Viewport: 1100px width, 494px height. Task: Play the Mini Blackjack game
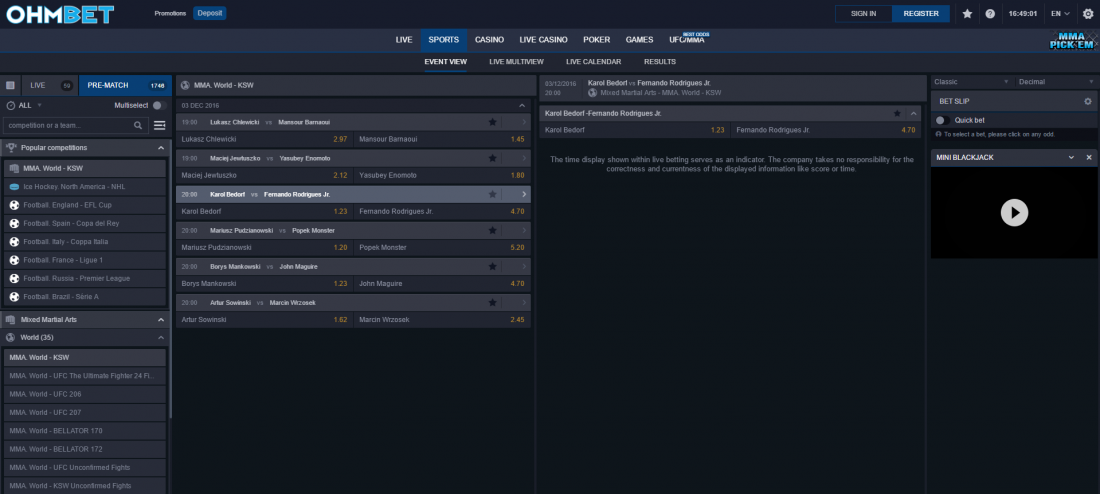click(x=1014, y=212)
